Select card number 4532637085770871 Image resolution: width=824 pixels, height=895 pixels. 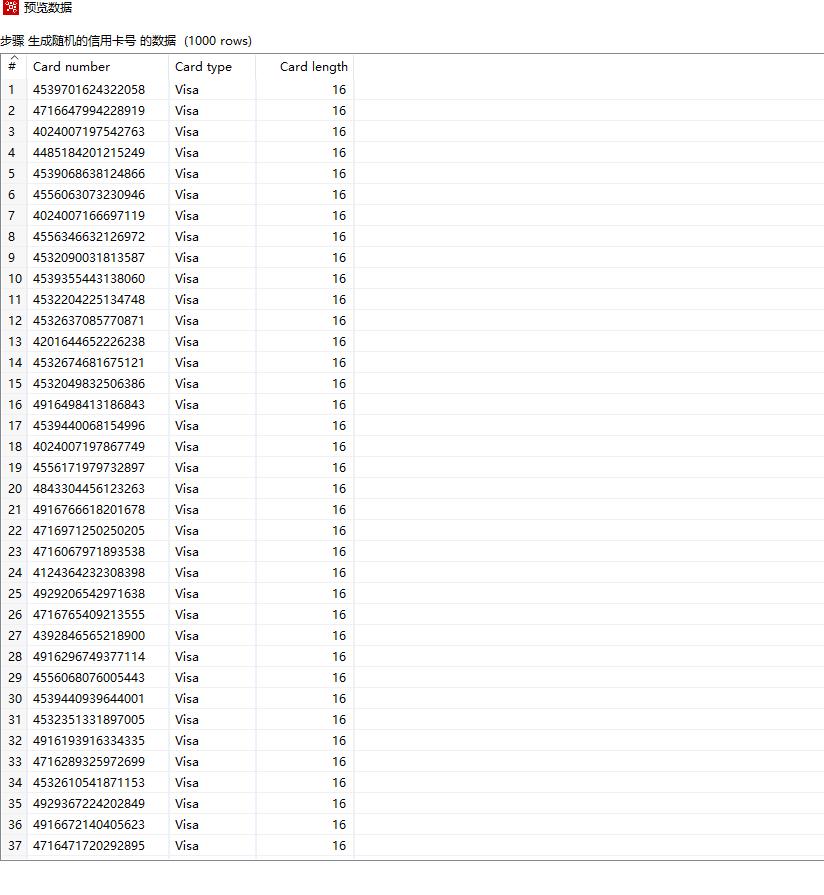(x=89, y=321)
